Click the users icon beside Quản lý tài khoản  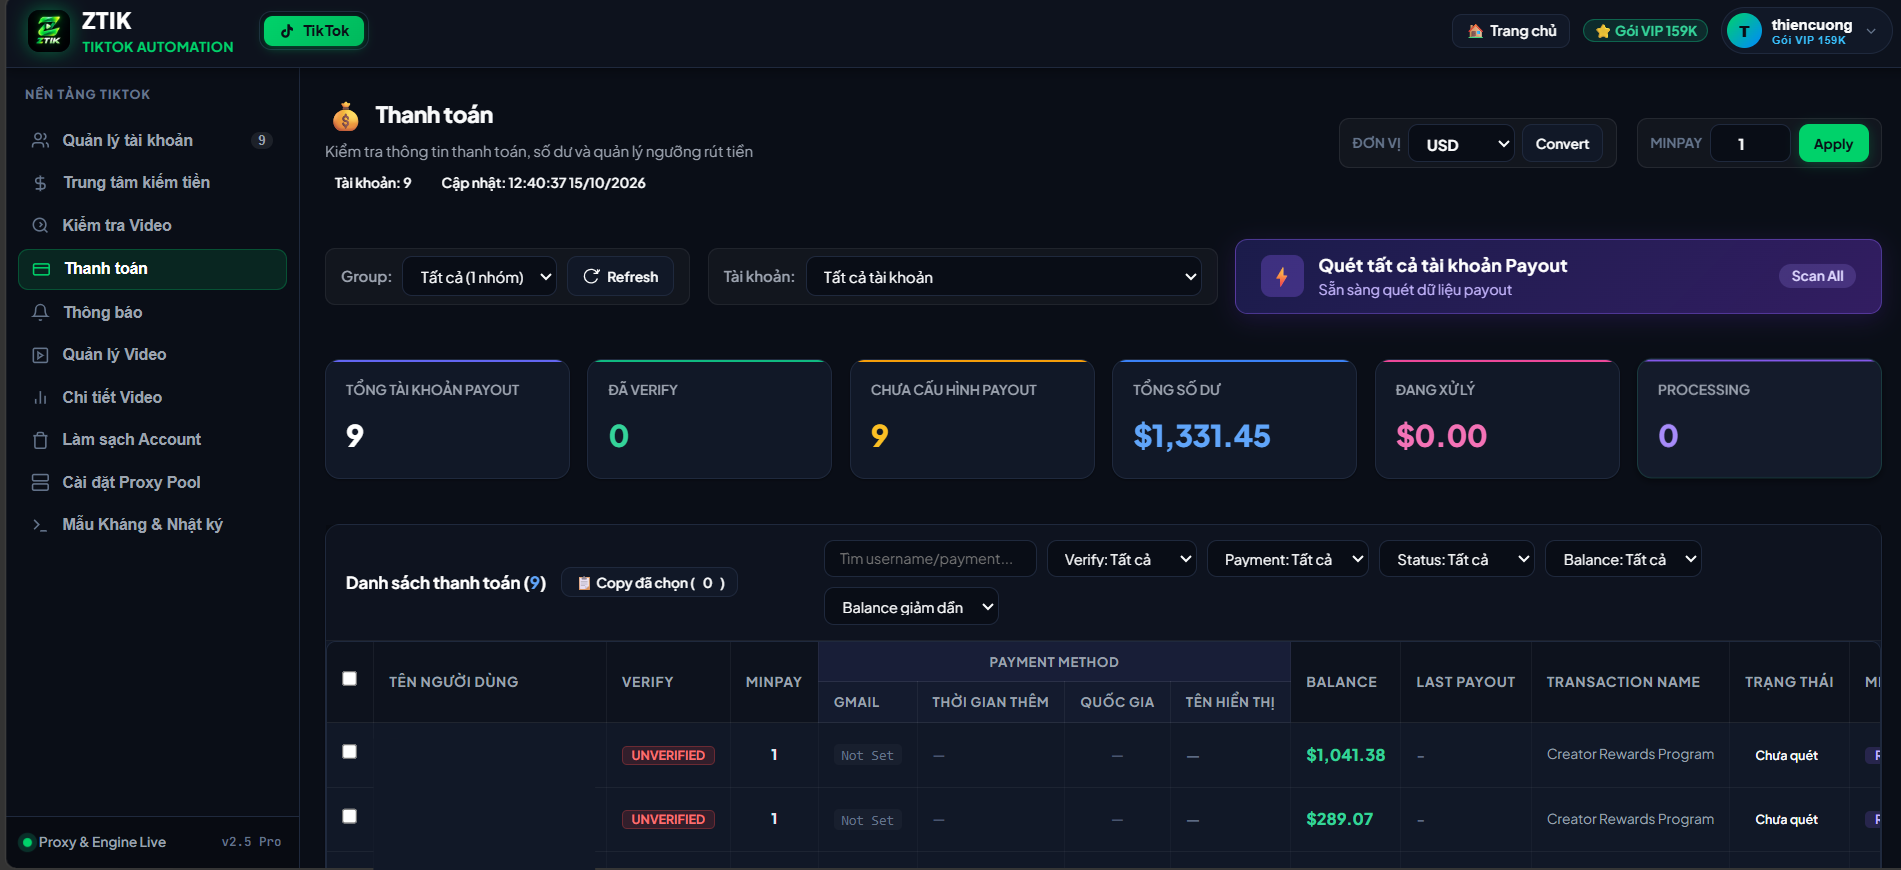40,140
